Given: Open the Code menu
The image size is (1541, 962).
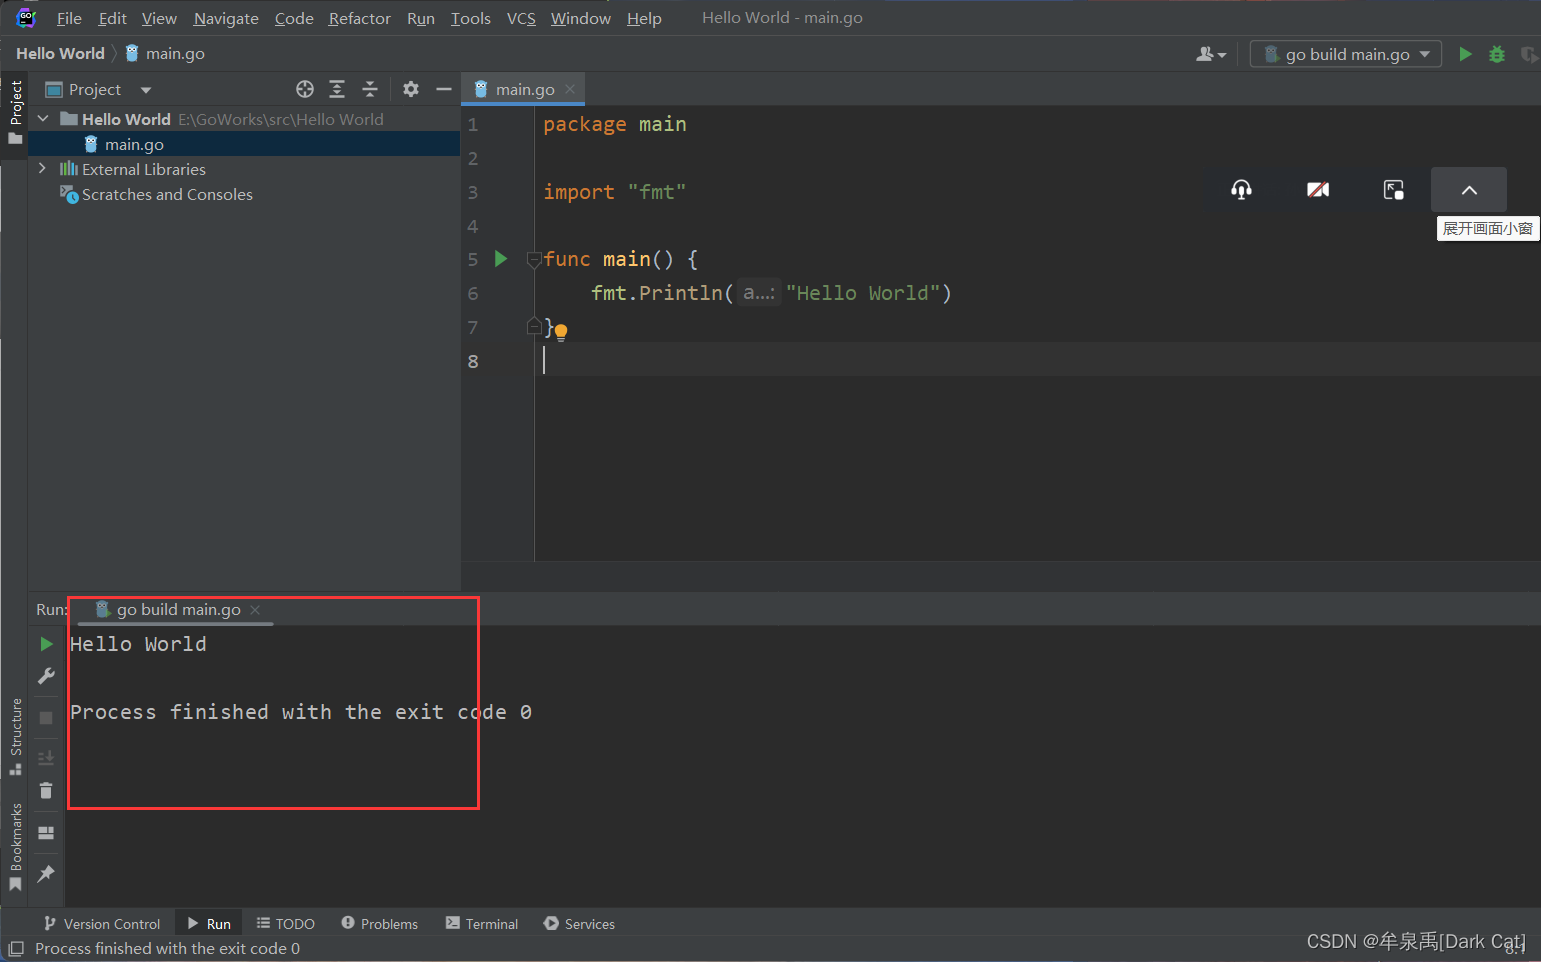Looking at the screenshot, I should click(294, 18).
